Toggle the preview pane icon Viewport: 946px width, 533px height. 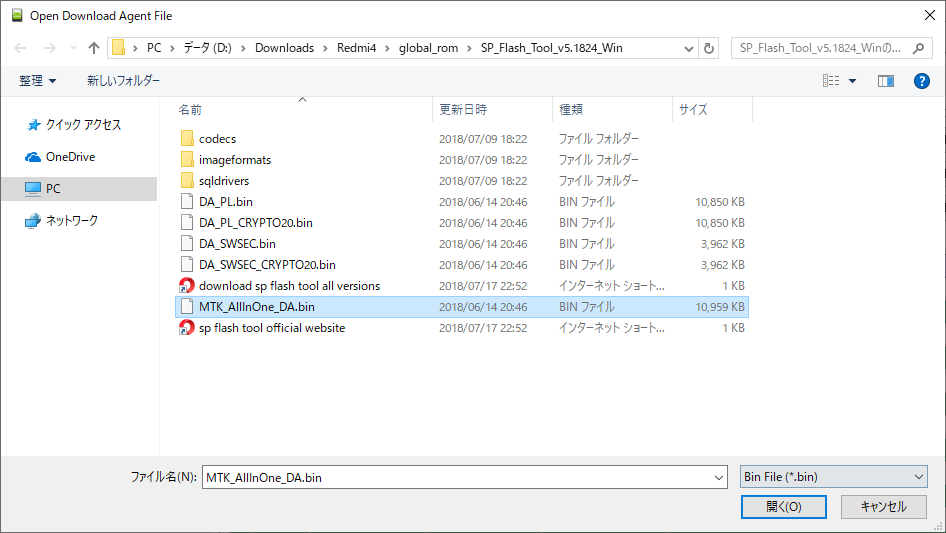coord(886,81)
